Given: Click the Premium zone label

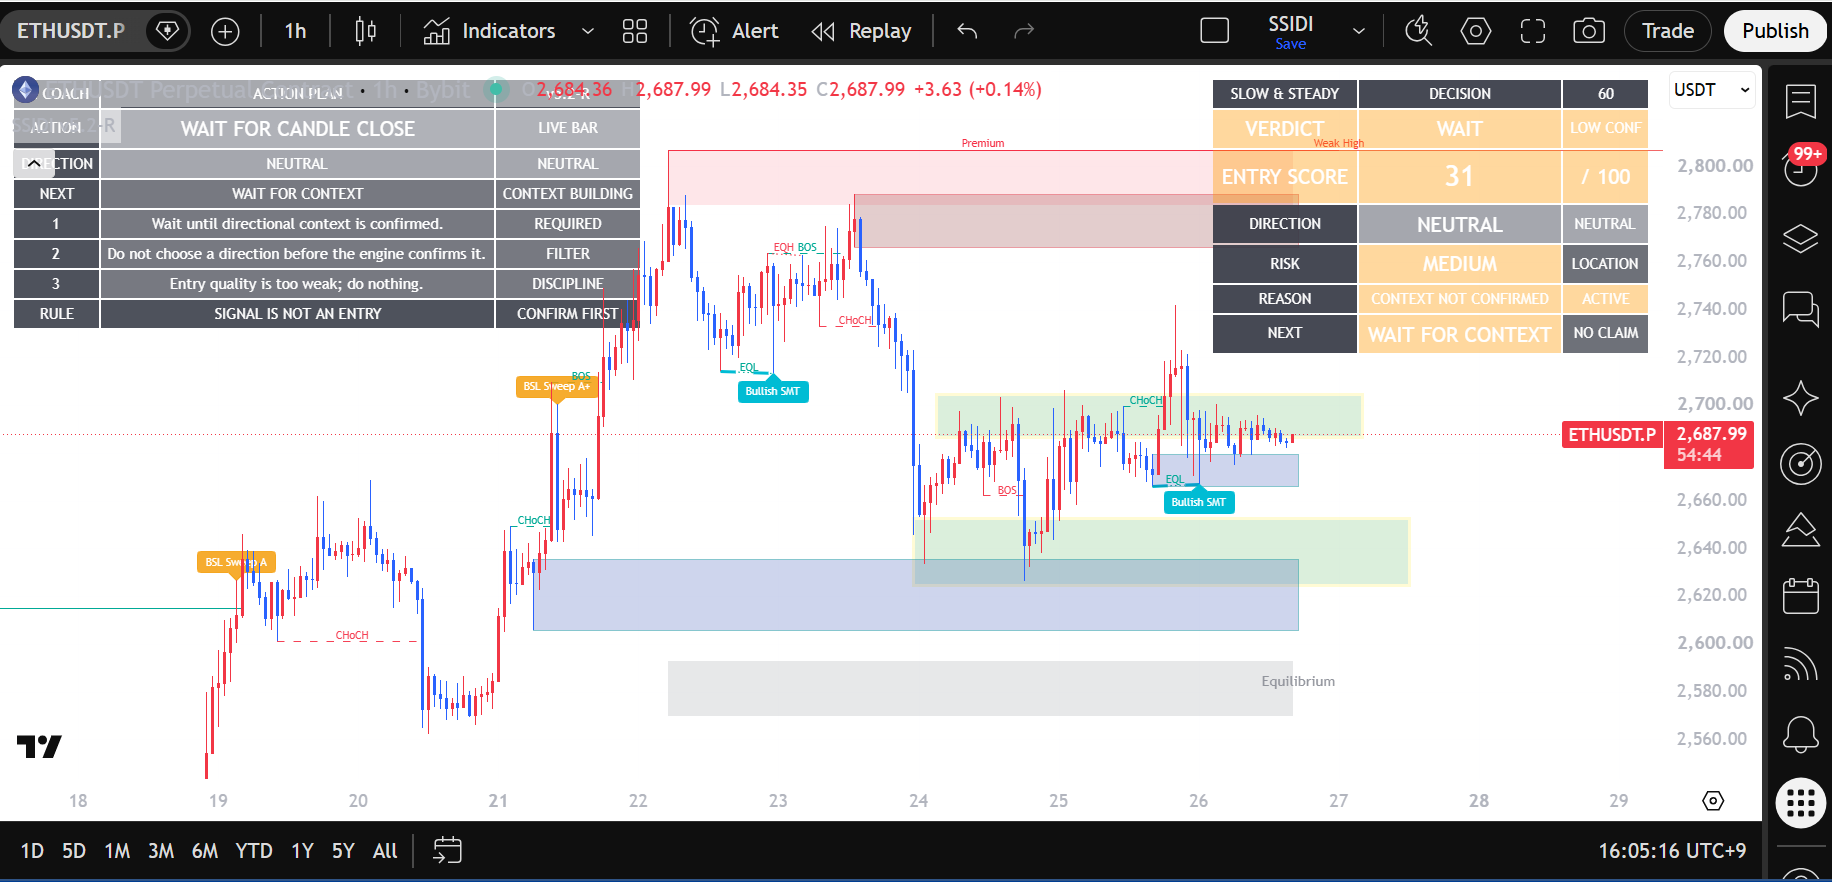Looking at the screenshot, I should (x=983, y=143).
